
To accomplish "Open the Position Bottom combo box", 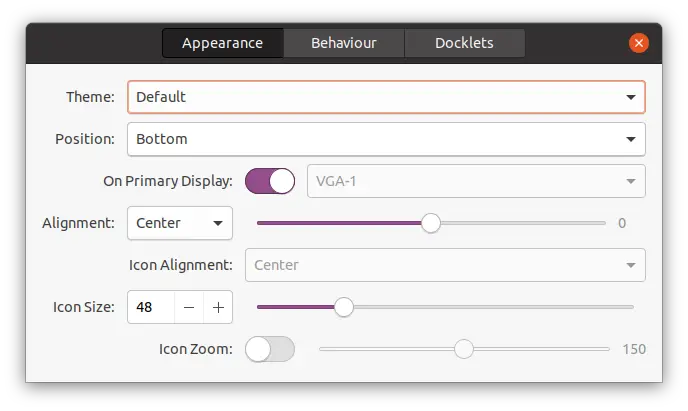I will (386, 139).
